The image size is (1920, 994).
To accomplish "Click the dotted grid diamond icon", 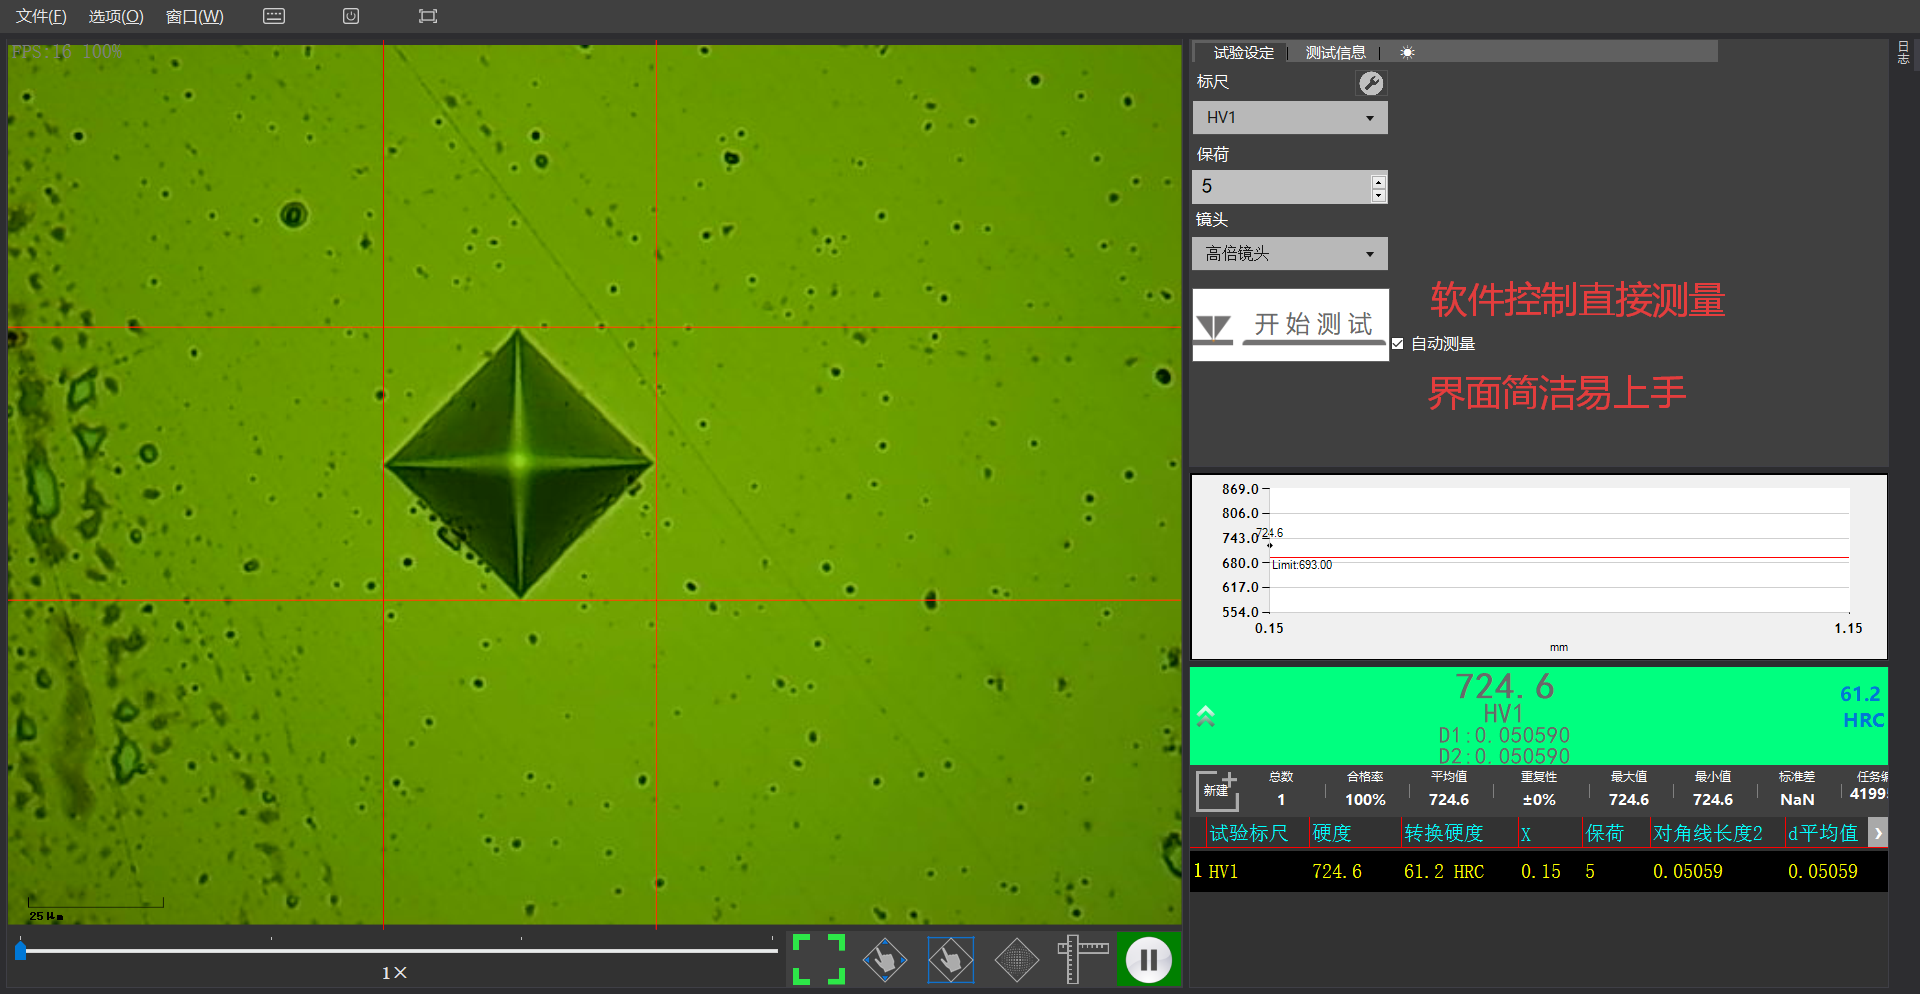I will click(x=1016, y=960).
